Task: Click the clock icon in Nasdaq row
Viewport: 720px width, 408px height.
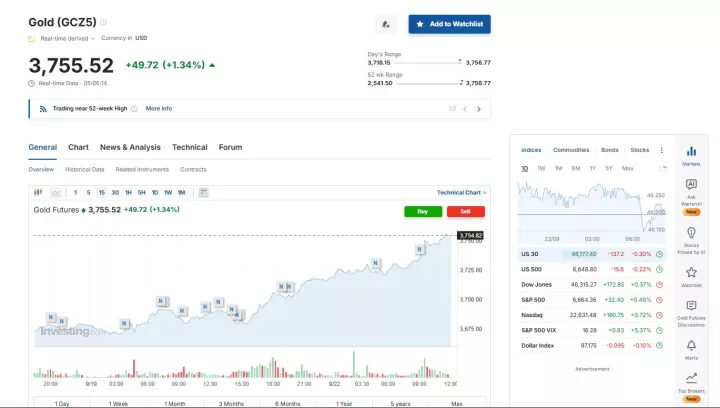Action: pos(659,315)
